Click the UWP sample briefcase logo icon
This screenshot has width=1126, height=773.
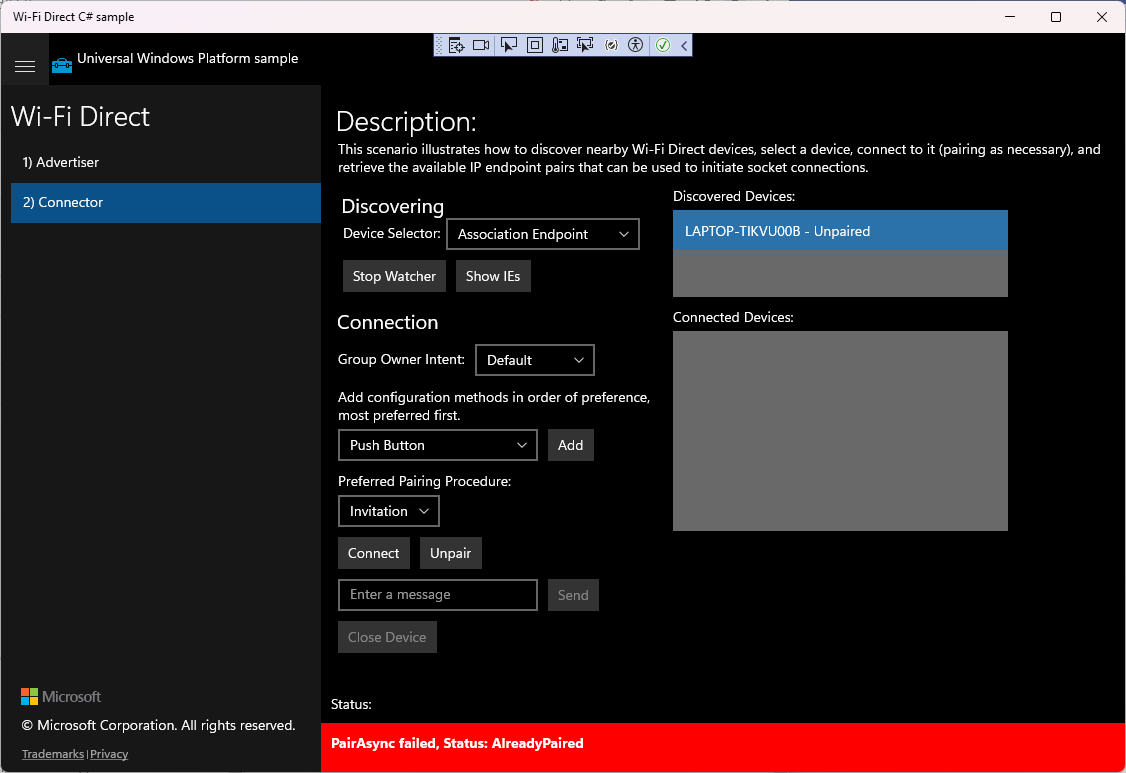(60, 64)
